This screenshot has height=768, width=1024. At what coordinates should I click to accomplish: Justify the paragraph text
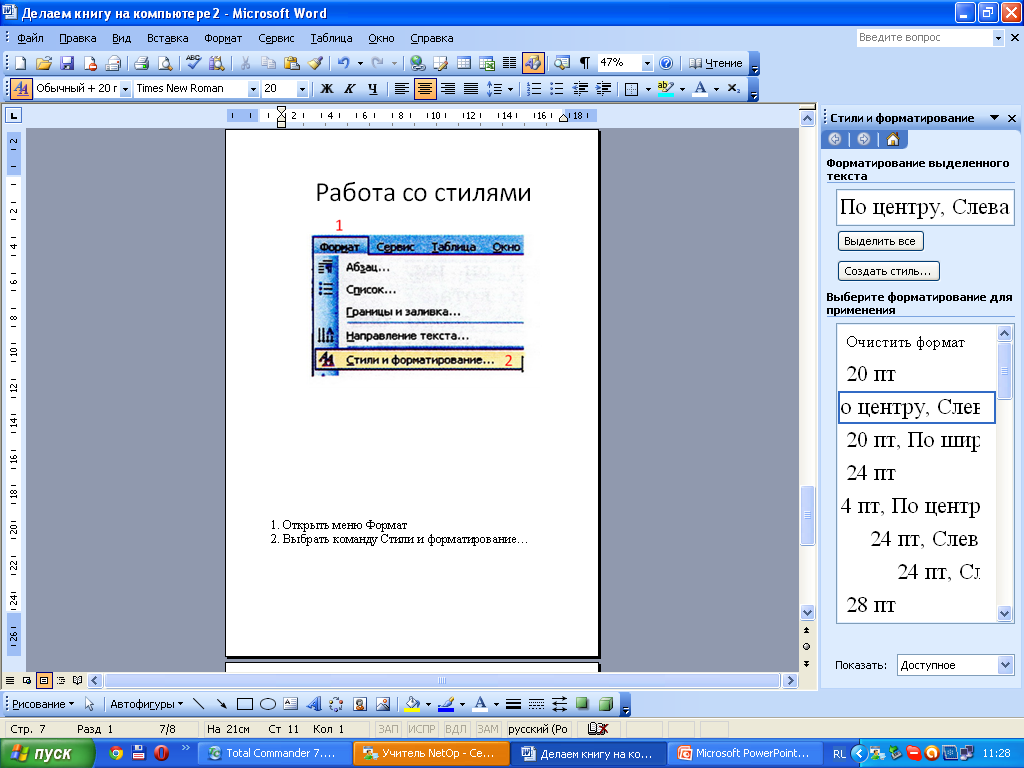point(471,89)
